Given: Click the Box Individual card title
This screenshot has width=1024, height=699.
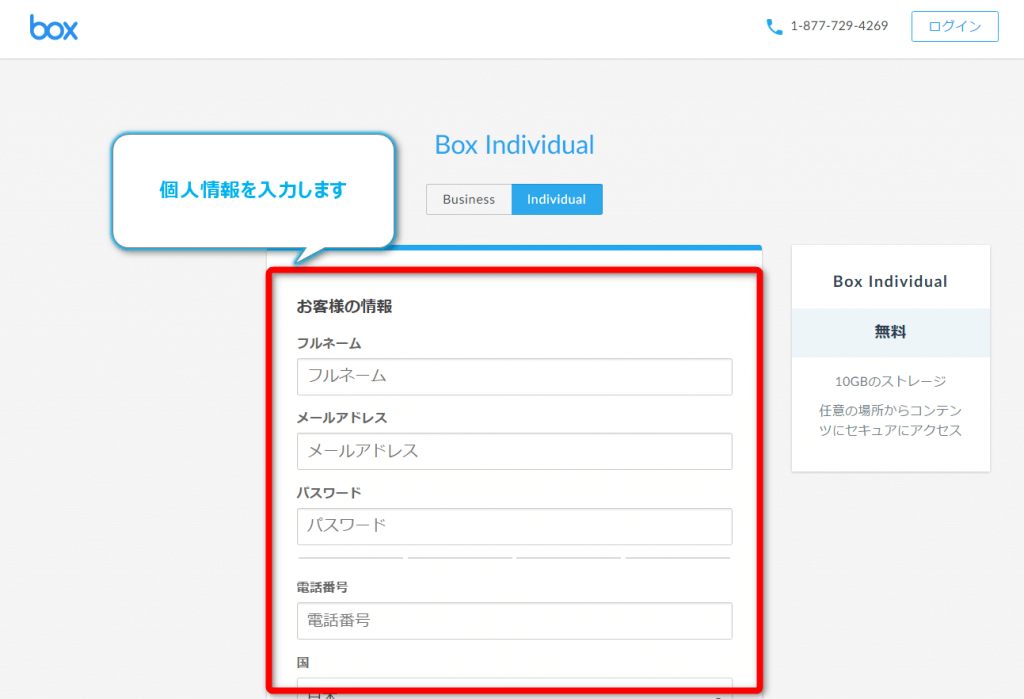Looking at the screenshot, I should click(x=890, y=281).
